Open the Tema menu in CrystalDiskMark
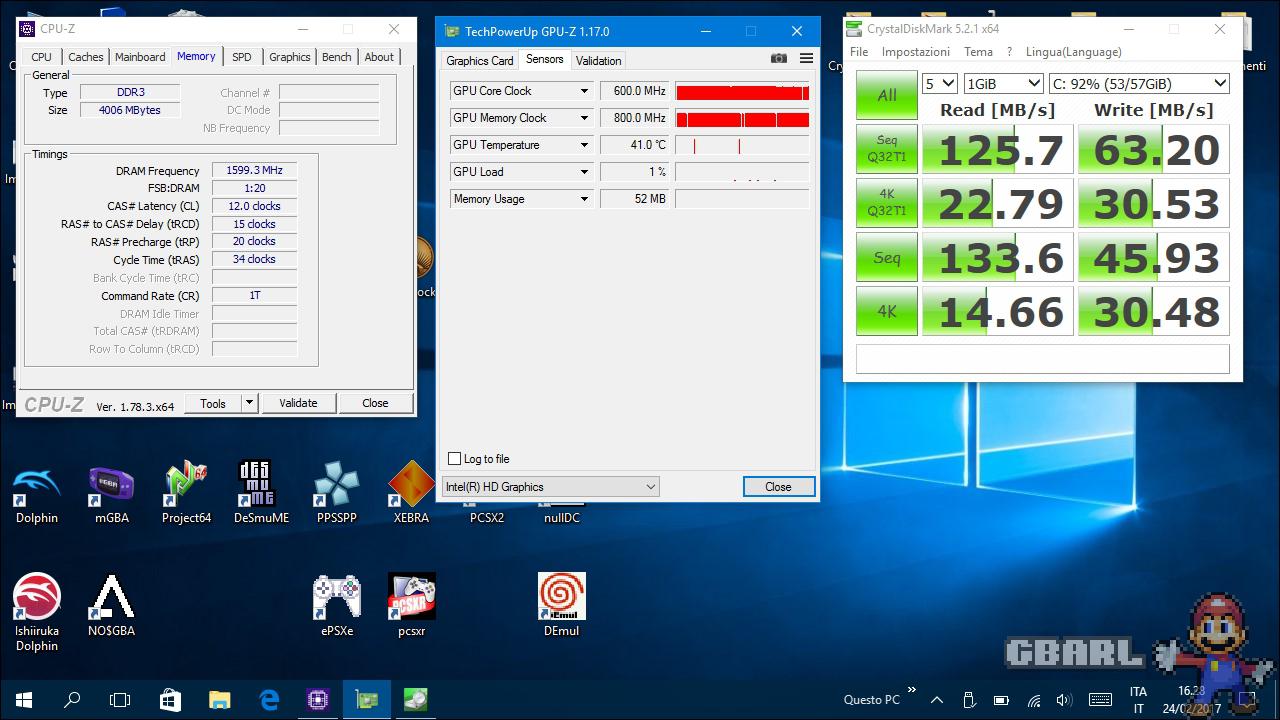This screenshot has width=1280, height=720. click(x=978, y=52)
